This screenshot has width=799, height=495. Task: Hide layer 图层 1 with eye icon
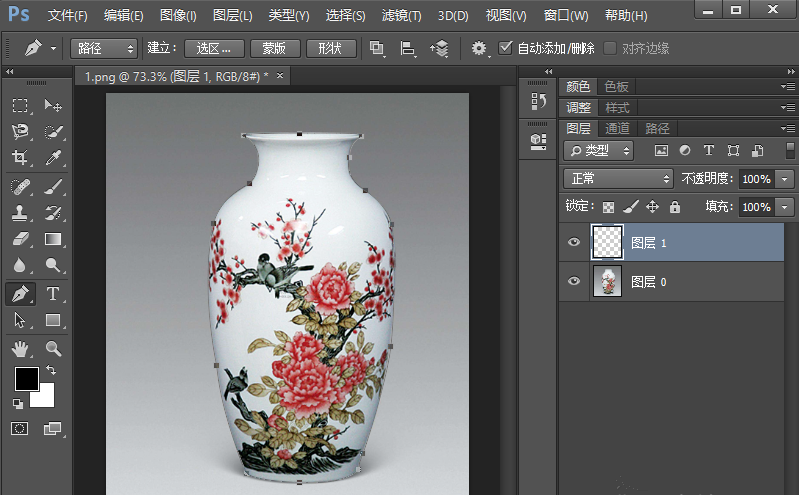coord(574,242)
